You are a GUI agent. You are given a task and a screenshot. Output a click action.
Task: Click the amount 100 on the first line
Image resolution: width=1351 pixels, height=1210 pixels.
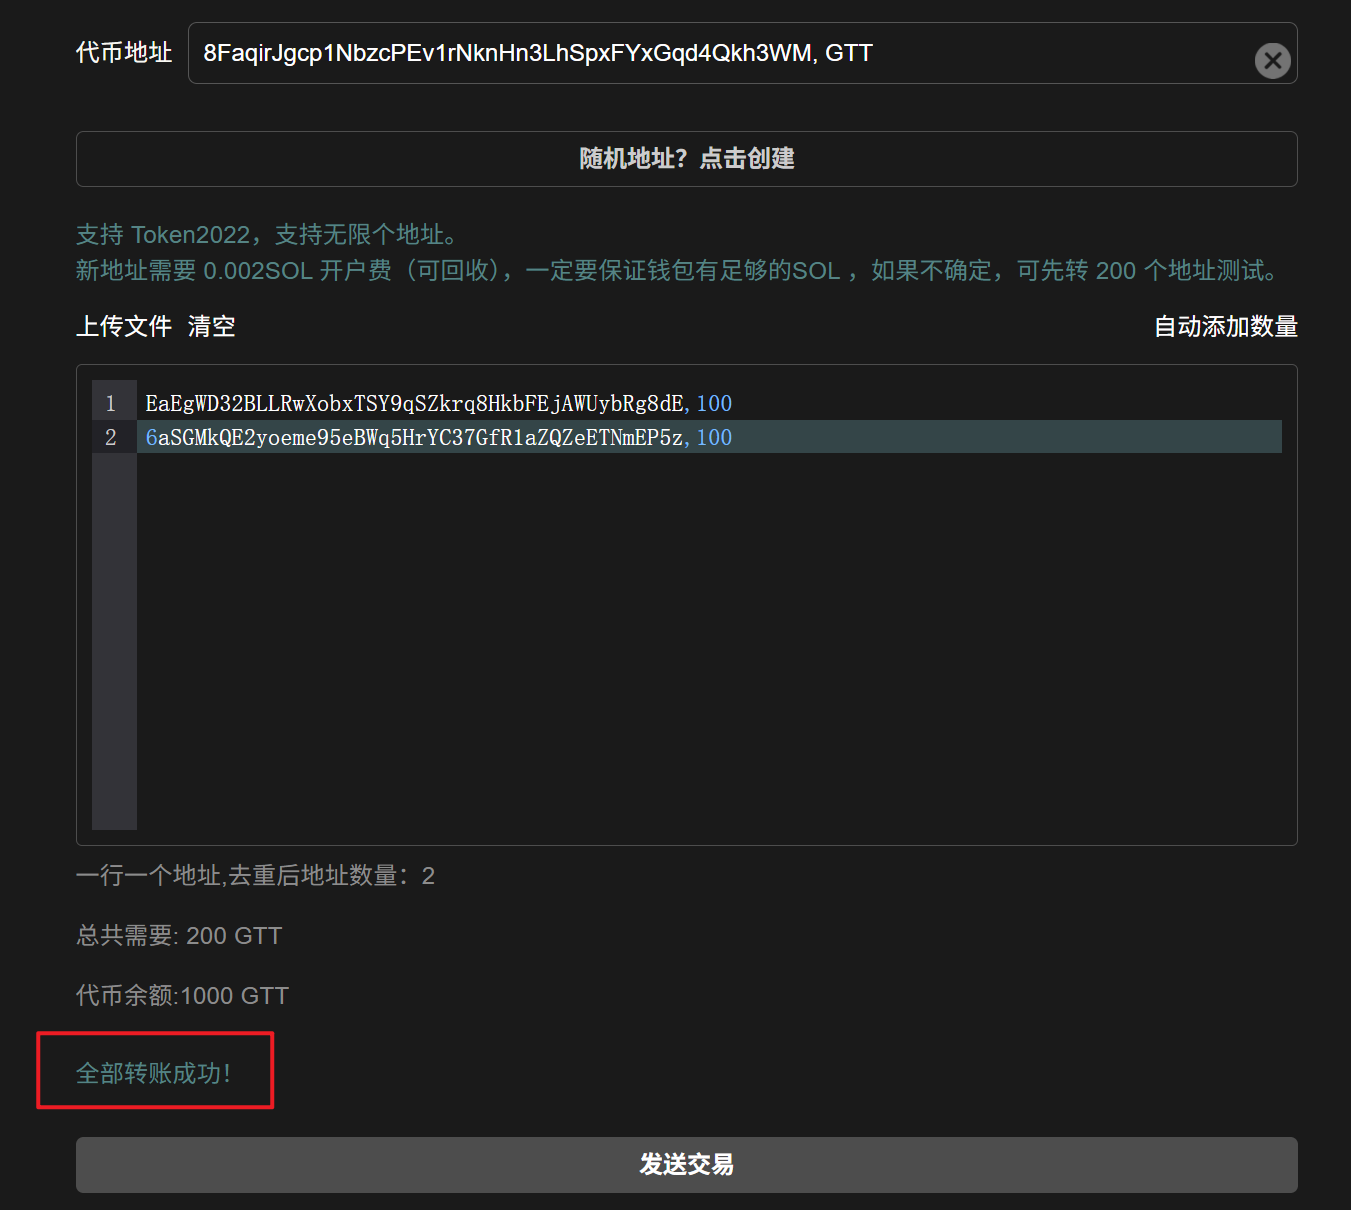[x=714, y=404]
